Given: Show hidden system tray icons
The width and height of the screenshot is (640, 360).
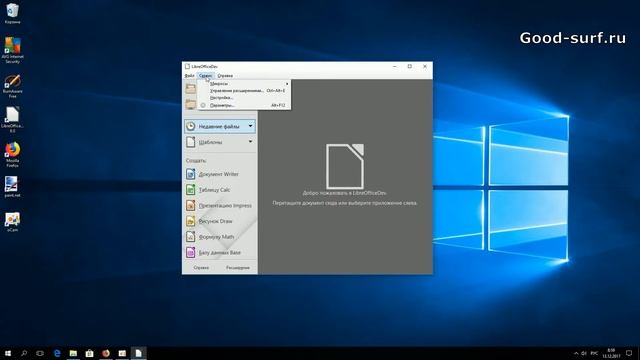Looking at the screenshot, I should [x=576, y=353].
